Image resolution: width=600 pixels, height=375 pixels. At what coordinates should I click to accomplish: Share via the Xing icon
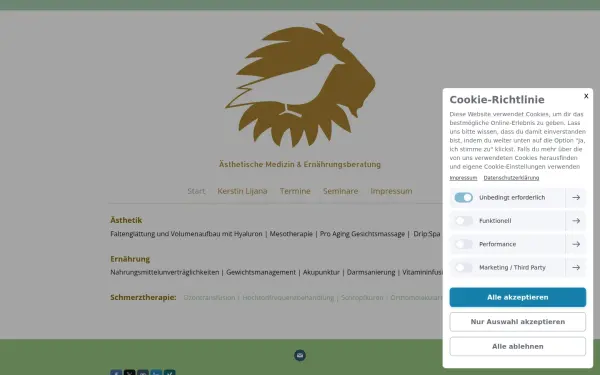click(x=170, y=373)
